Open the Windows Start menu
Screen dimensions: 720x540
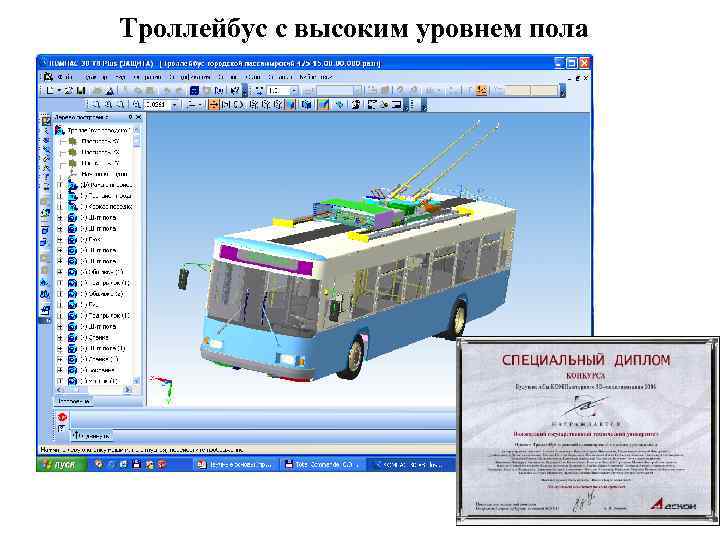pyautogui.click(x=62, y=464)
